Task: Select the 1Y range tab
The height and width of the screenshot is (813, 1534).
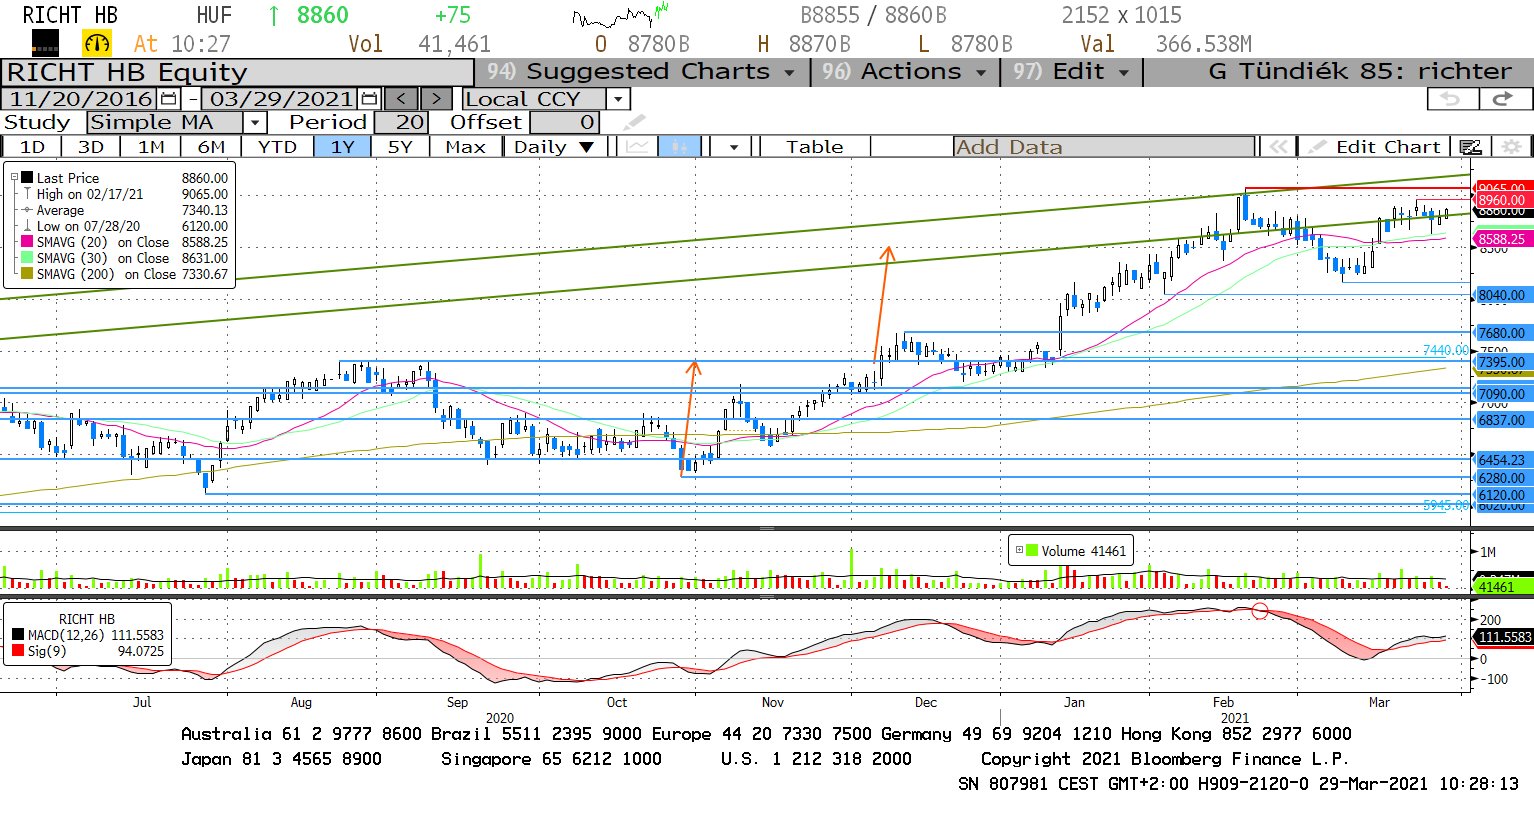Action: [x=343, y=147]
